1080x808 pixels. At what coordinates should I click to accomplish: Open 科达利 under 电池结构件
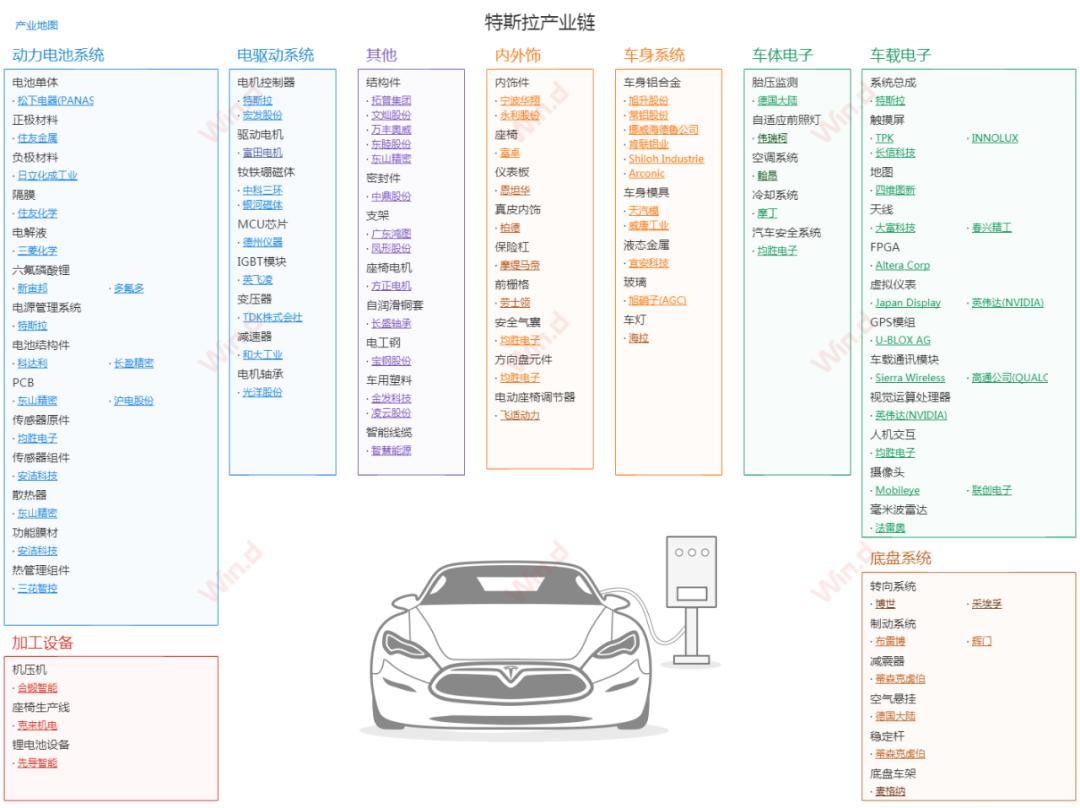click(32, 363)
